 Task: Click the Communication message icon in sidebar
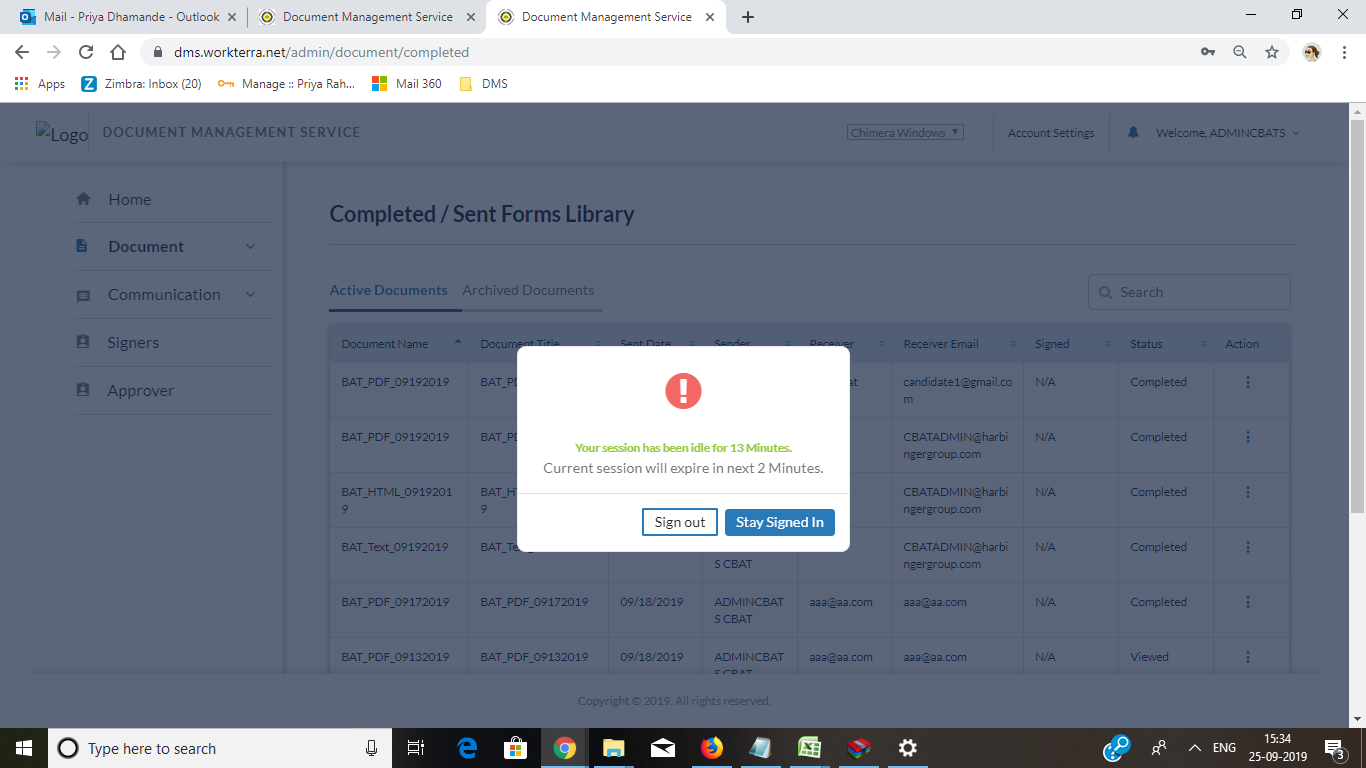83,295
